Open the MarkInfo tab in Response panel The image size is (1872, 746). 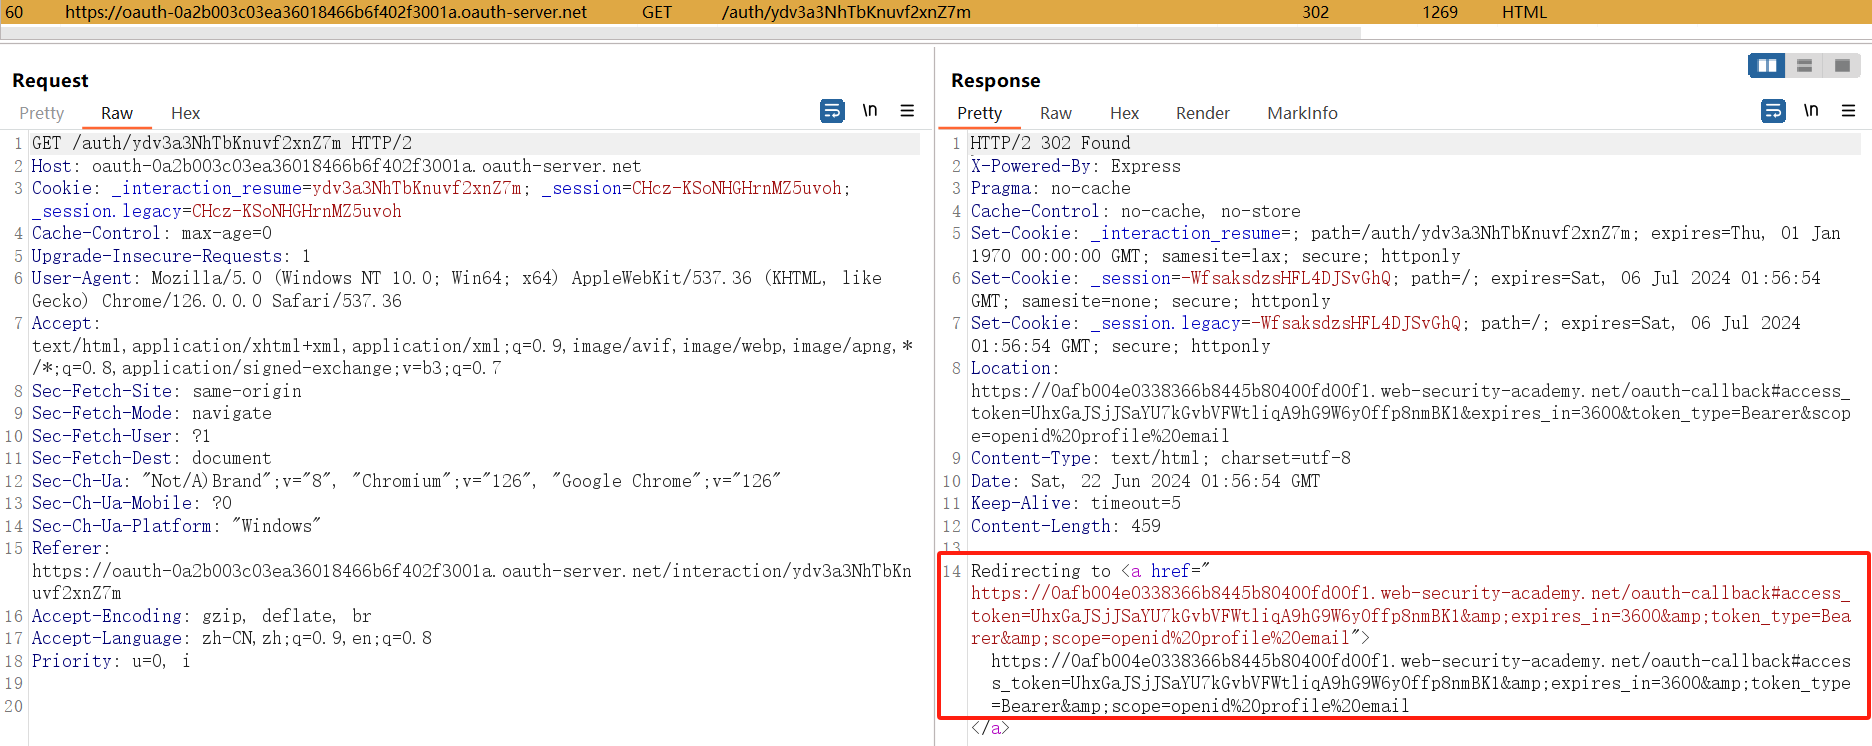1302,113
